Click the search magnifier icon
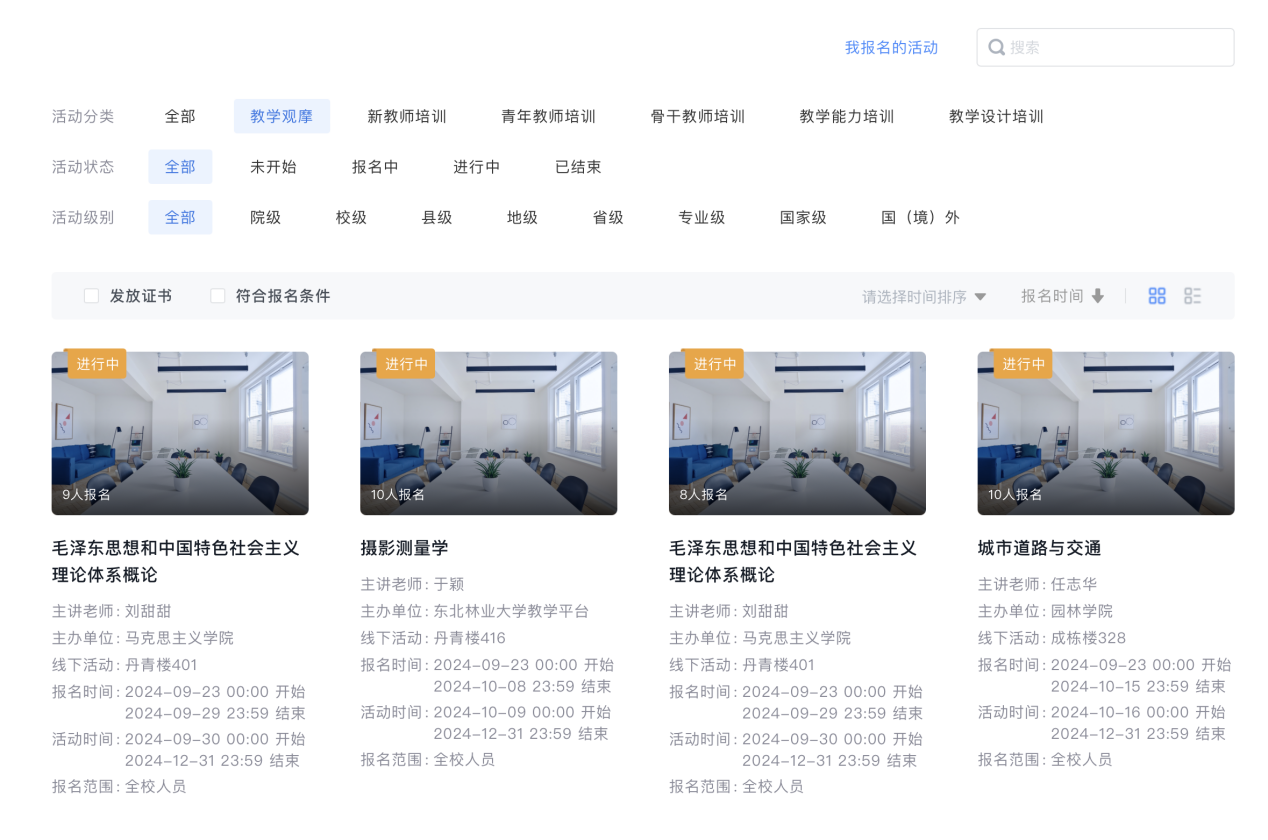 click(x=996, y=47)
